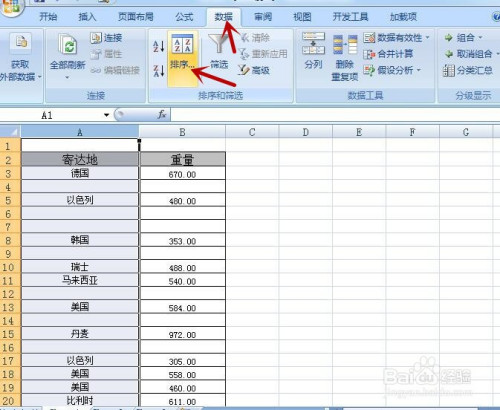Click the cell containing 马来西亚

point(80,280)
